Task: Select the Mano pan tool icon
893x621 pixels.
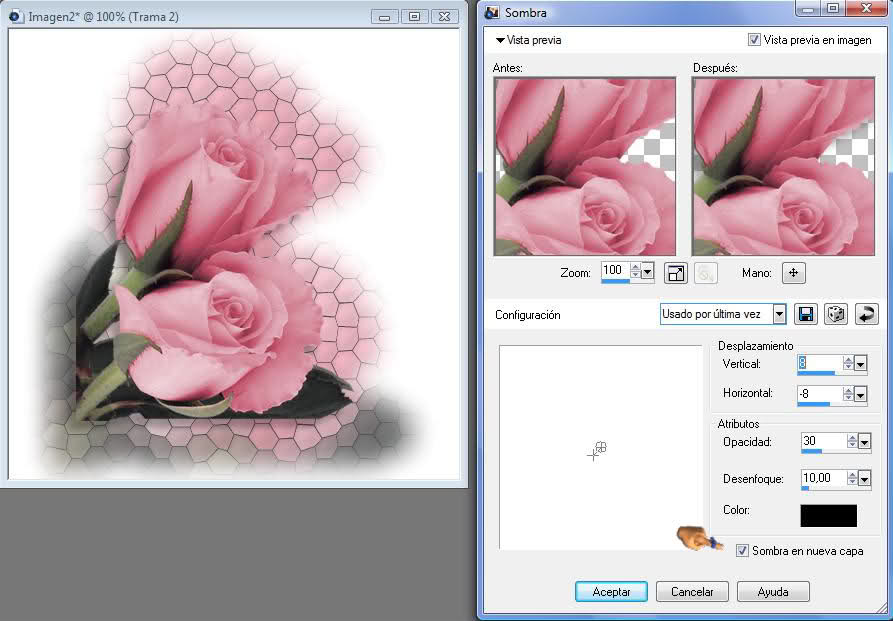Action: point(793,273)
